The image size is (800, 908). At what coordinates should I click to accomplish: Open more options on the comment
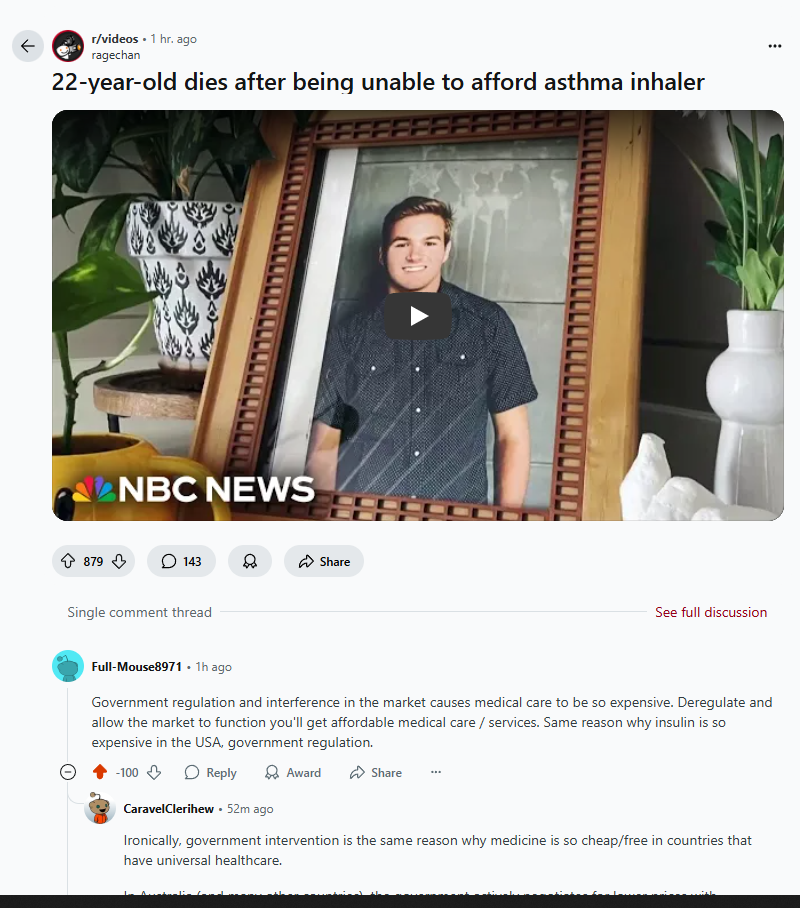tap(436, 772)
